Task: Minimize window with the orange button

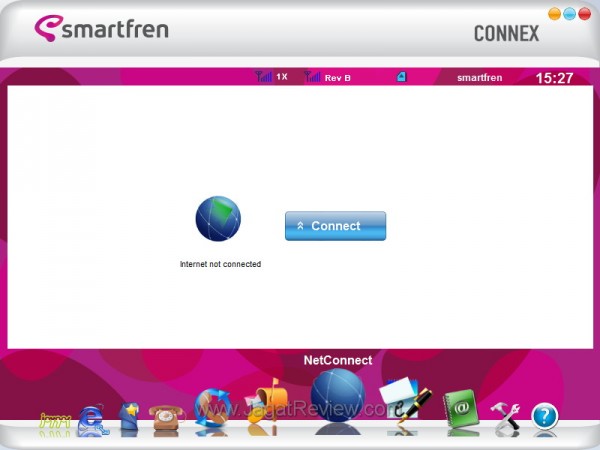Action: point(554,14)
